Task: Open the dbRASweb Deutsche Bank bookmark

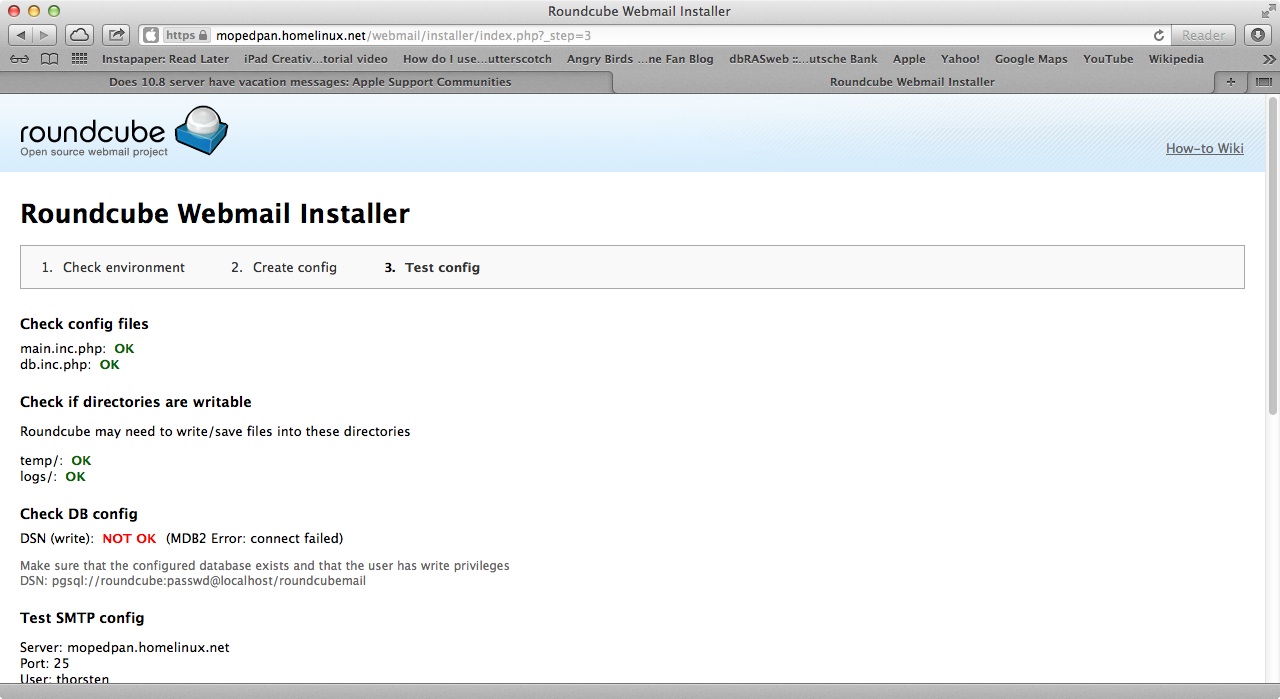Action: (x=803, y=59)
